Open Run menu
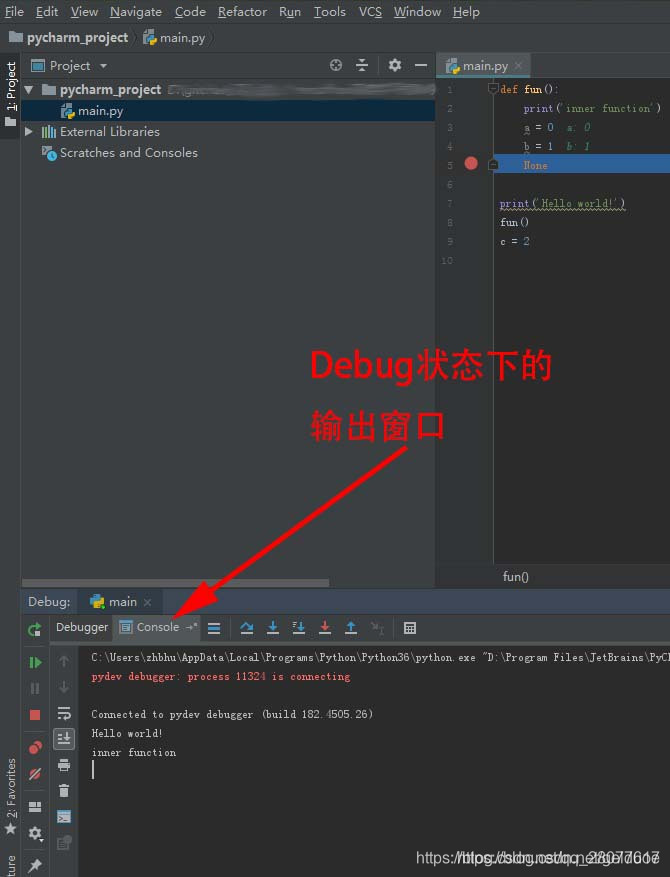Viewport: 670px width, 877px height. 290,12
